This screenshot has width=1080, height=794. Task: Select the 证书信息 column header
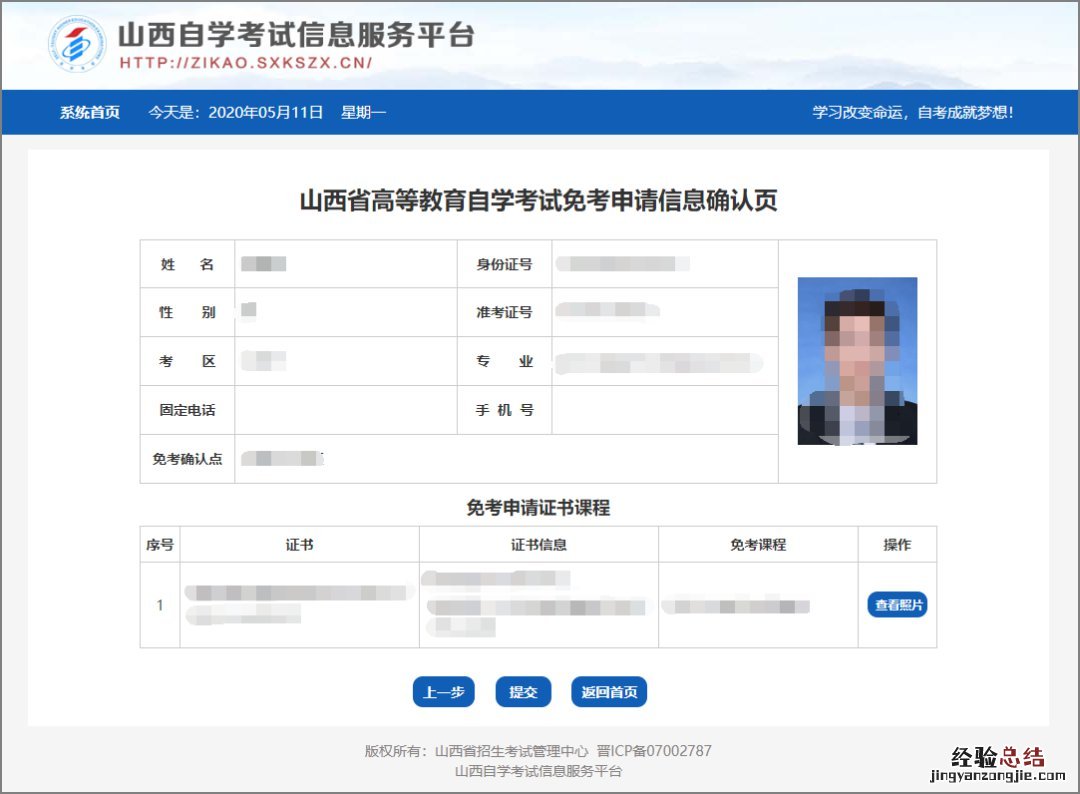(x=538, y=545)
